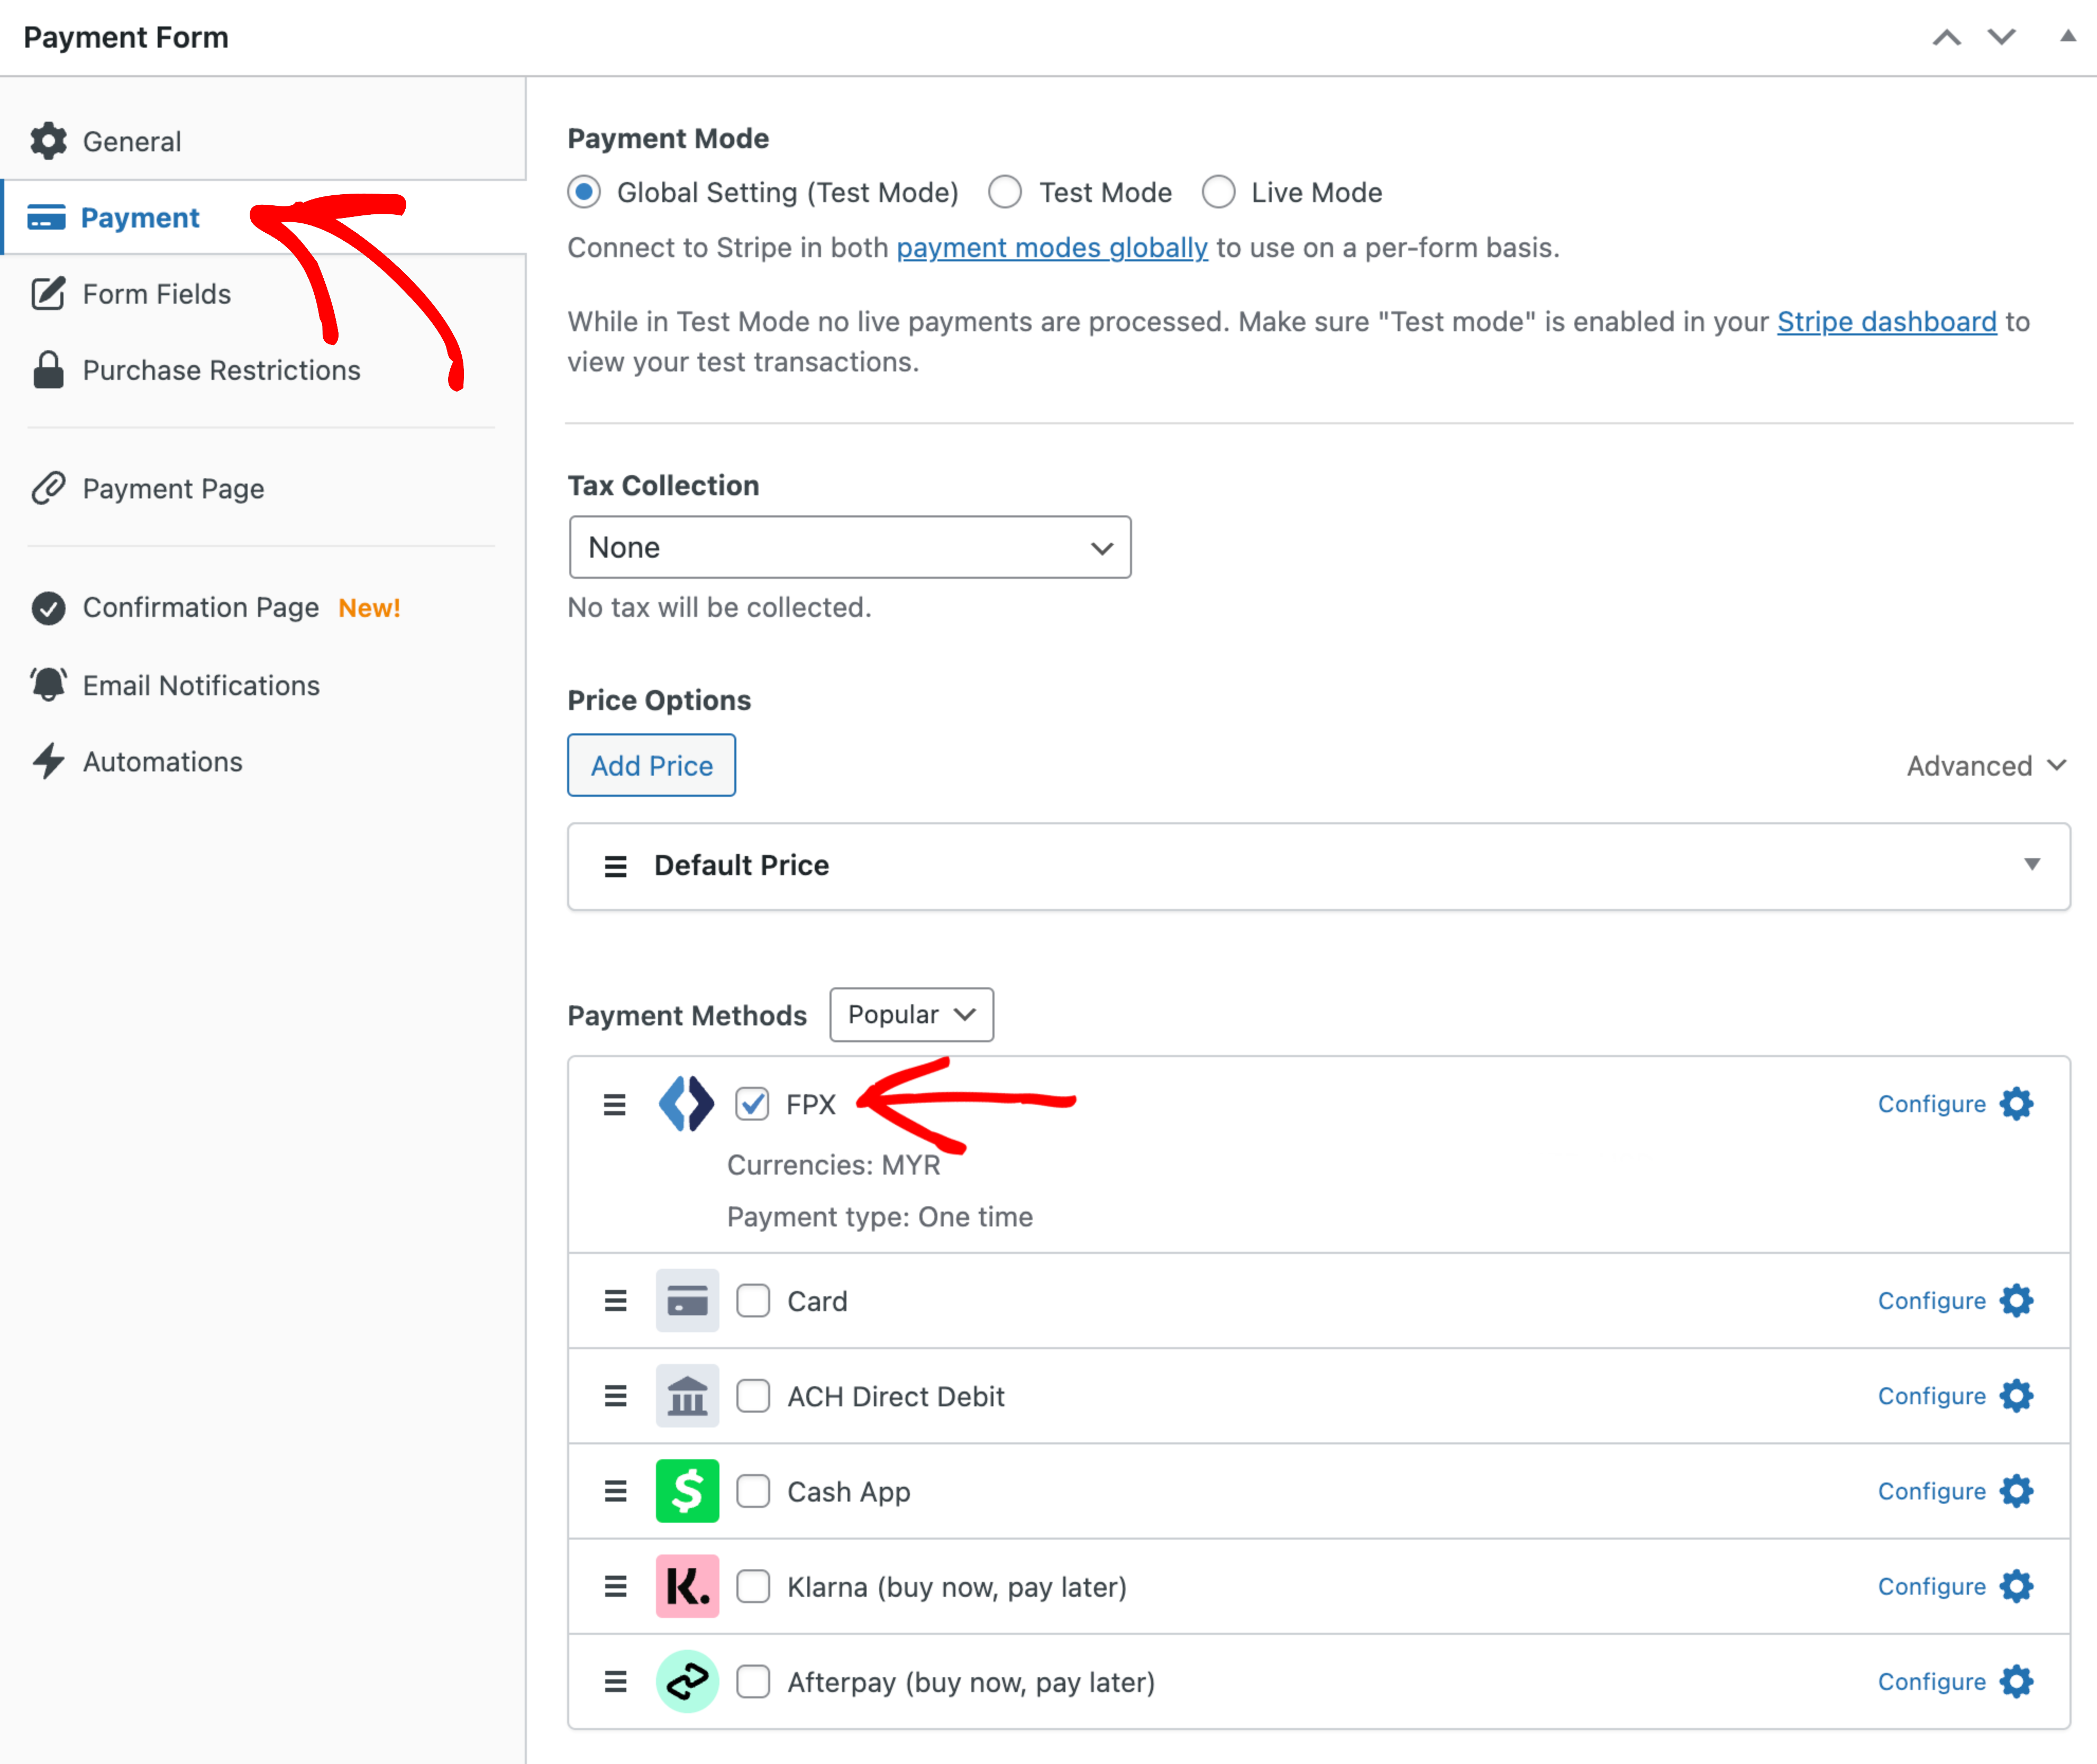Open the Popular payment methods filter dropdown
The height and width of the screenshot is (1764, 2097).
911,1015
